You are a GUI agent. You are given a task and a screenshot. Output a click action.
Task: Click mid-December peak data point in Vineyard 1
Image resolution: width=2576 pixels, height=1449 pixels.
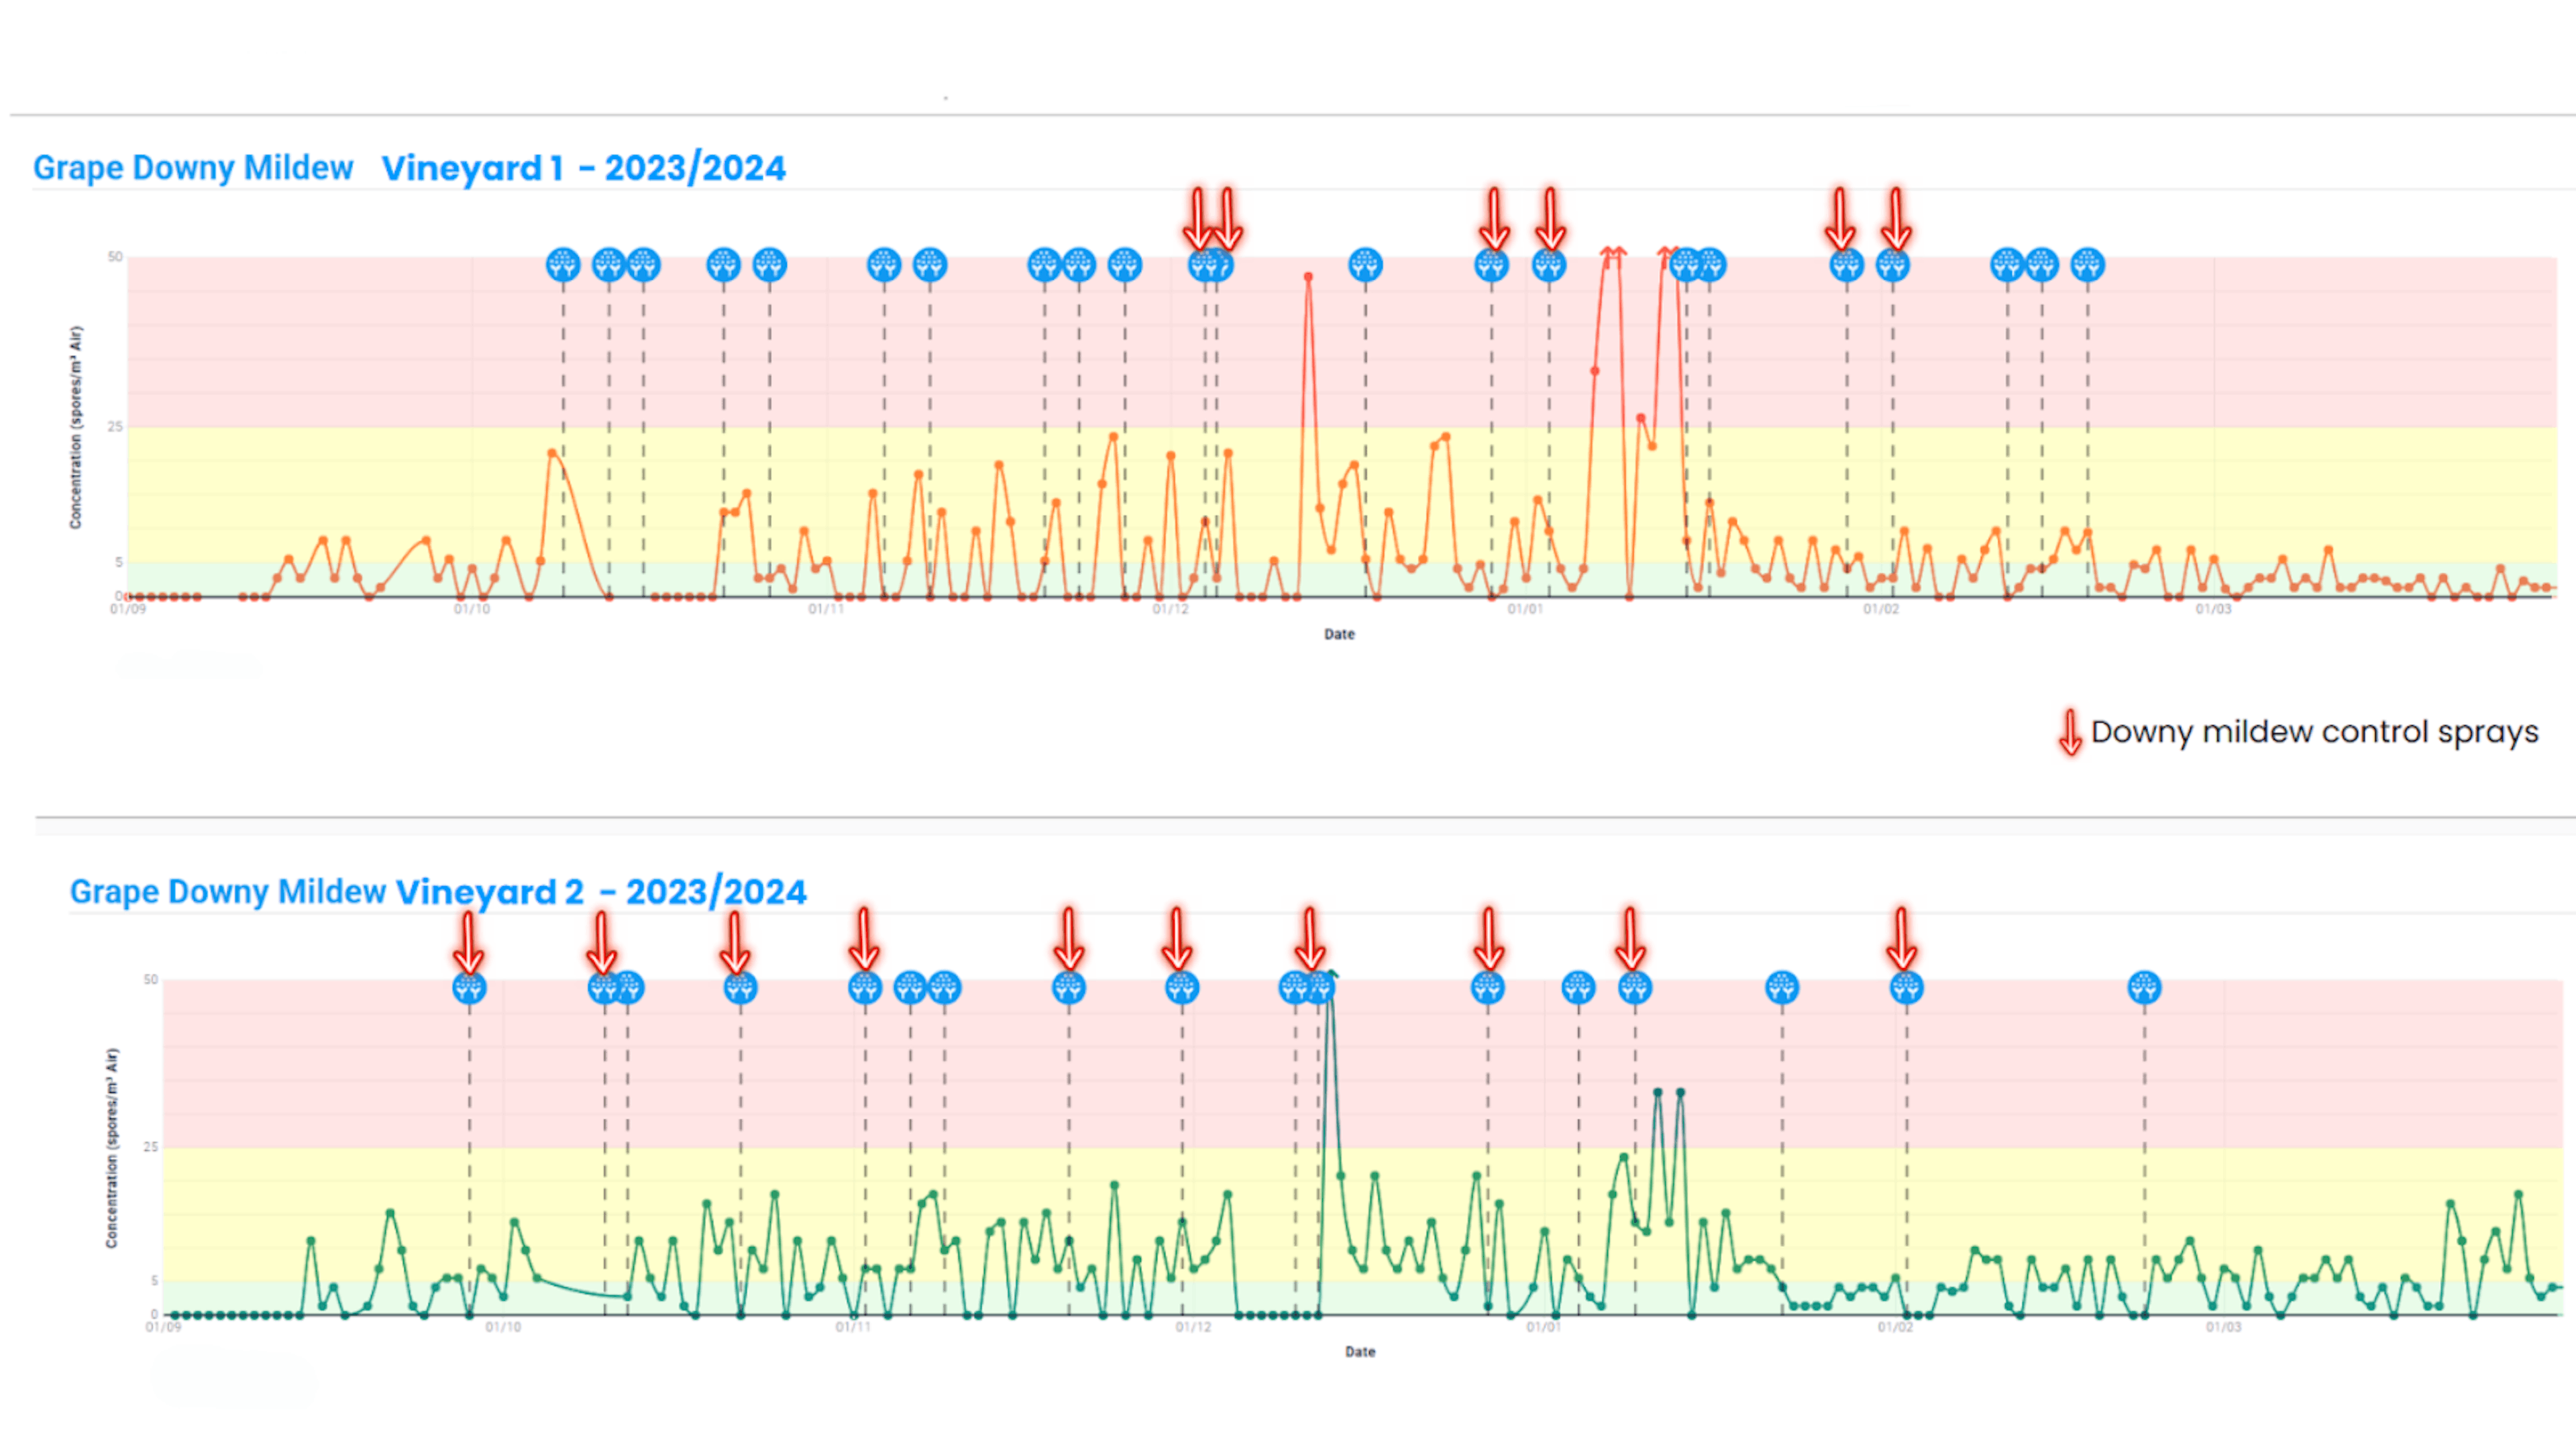click(x=1308, y=277)
